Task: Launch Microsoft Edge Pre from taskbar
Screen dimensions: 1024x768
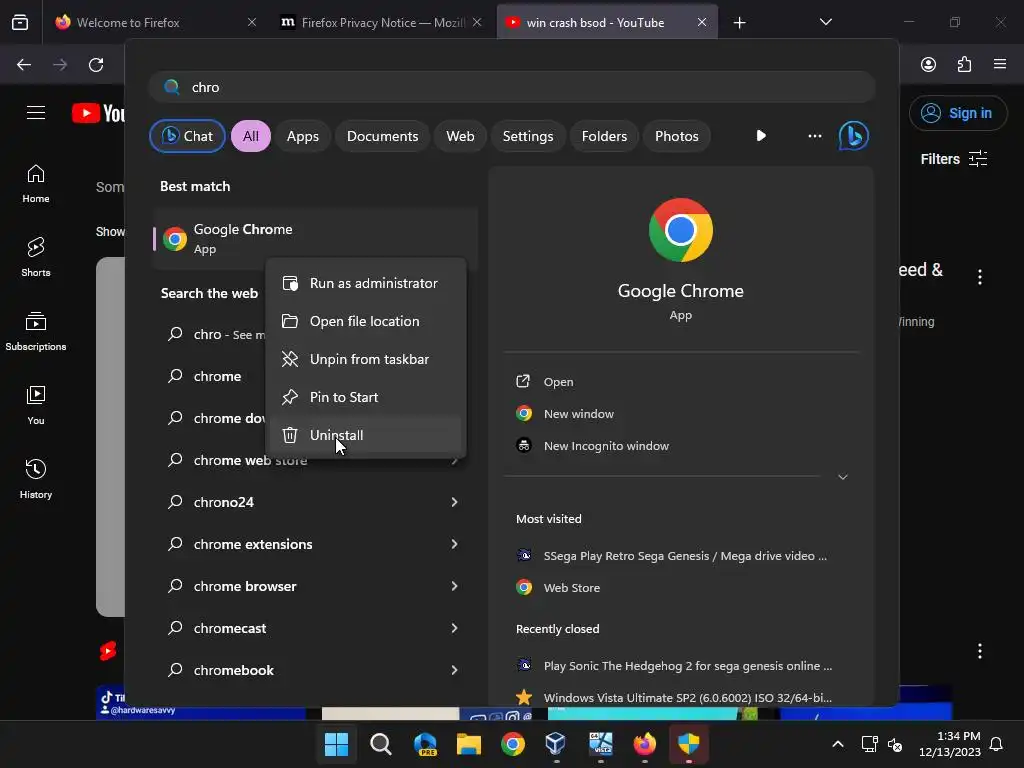Action: 425,743
